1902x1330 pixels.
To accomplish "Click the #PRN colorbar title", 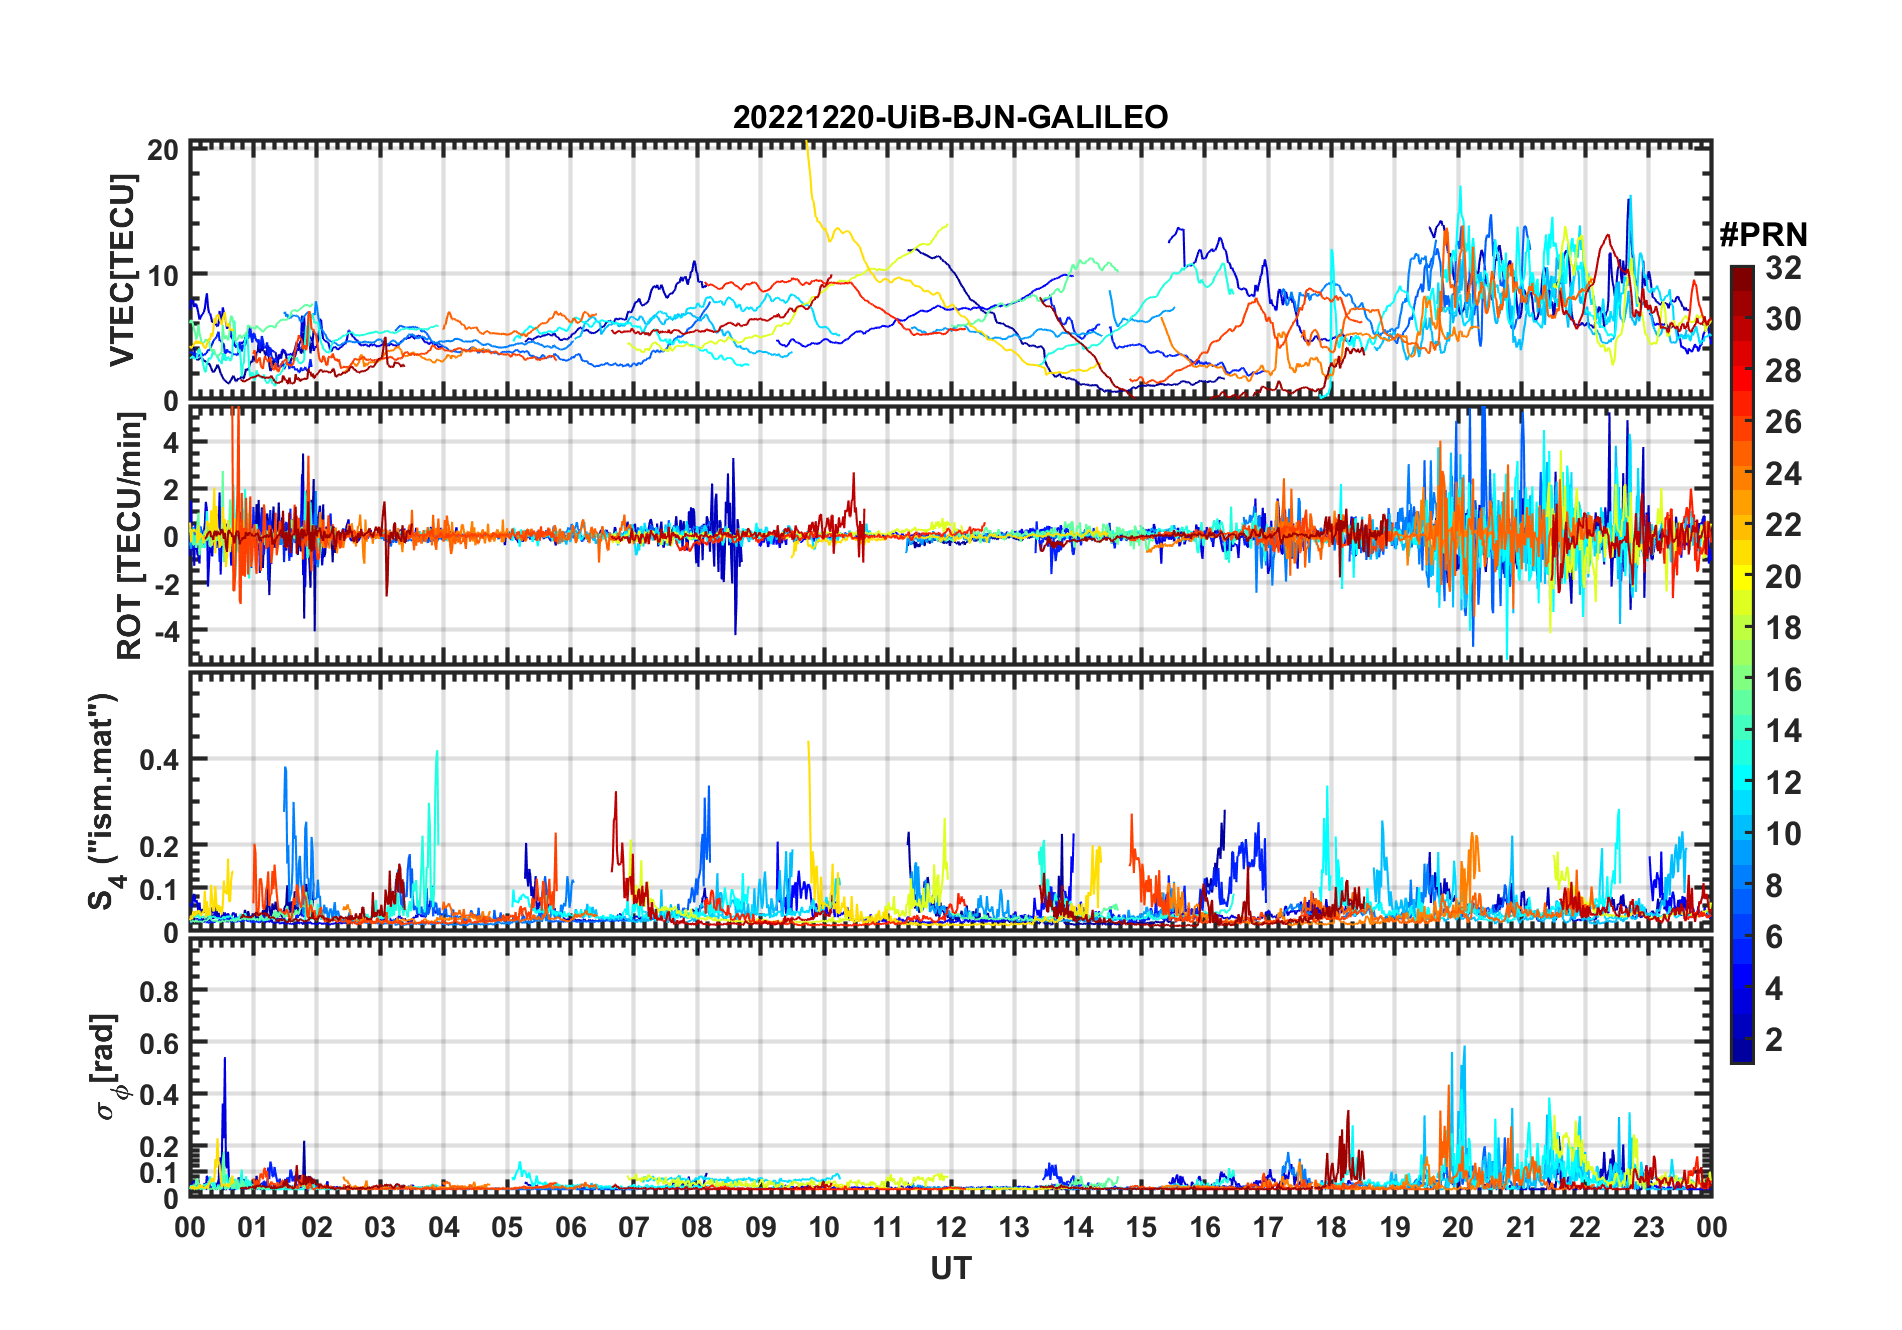I will (x=1763, y=235).
